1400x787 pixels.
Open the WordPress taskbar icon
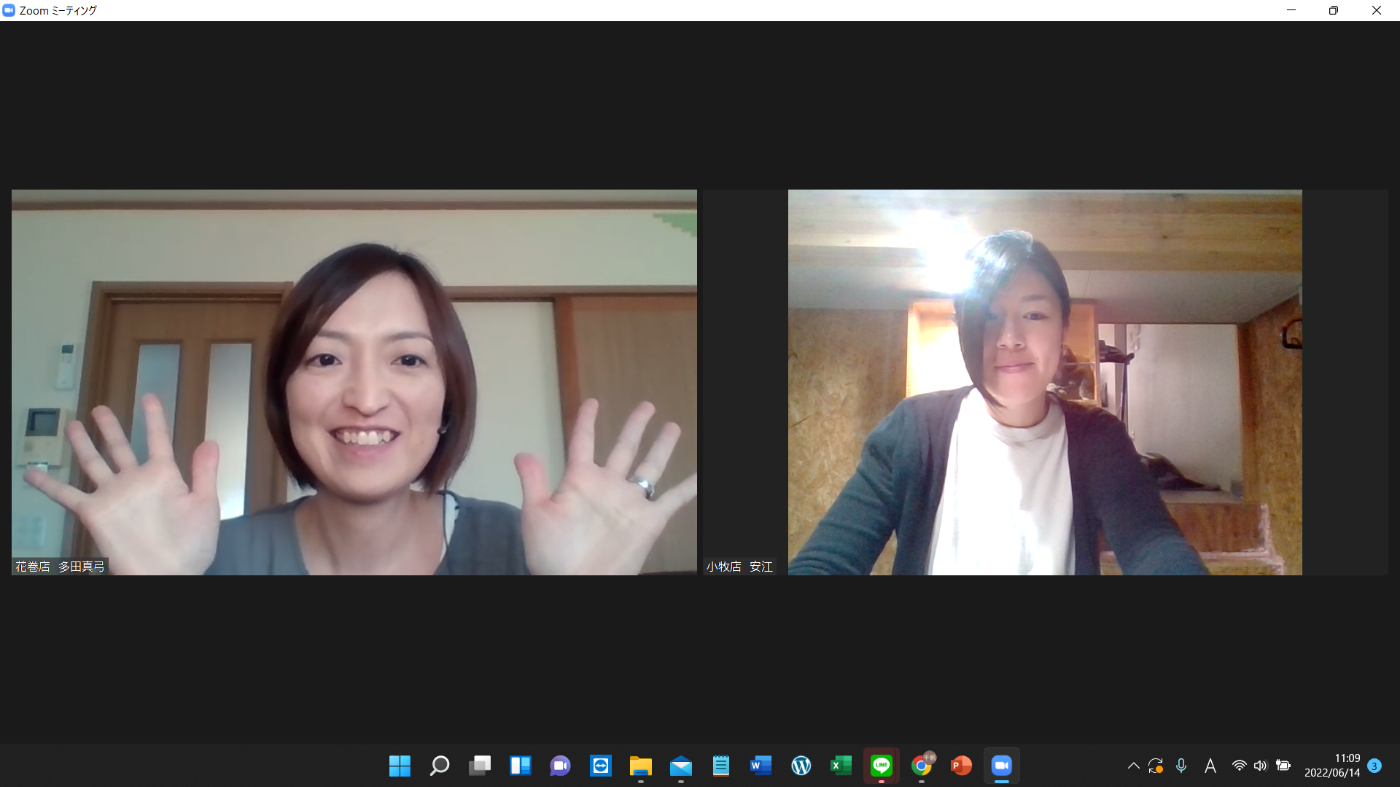(801, 766)
